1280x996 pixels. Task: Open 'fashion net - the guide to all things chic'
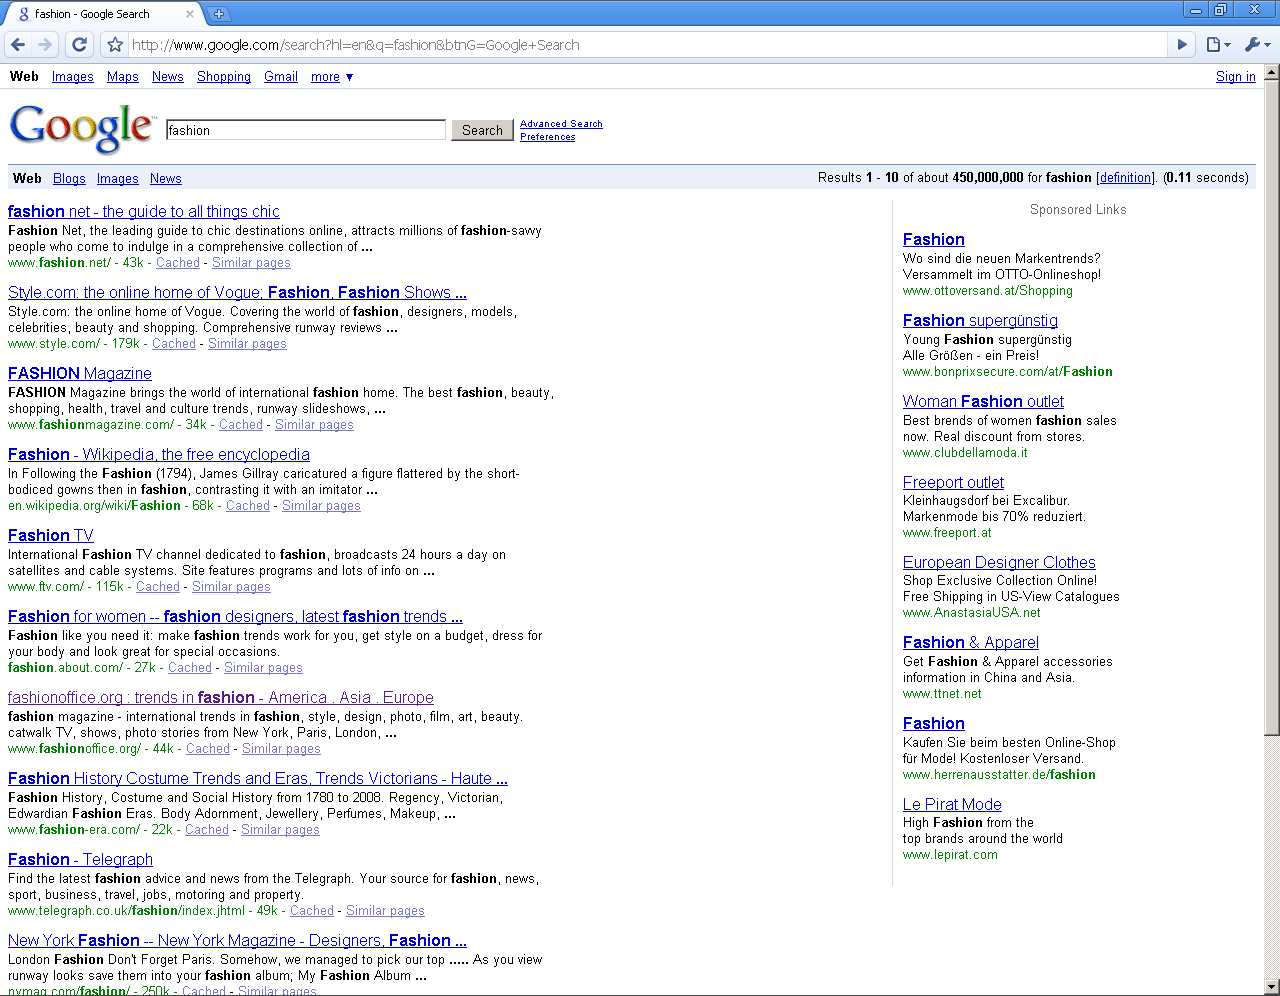(144, 211)
